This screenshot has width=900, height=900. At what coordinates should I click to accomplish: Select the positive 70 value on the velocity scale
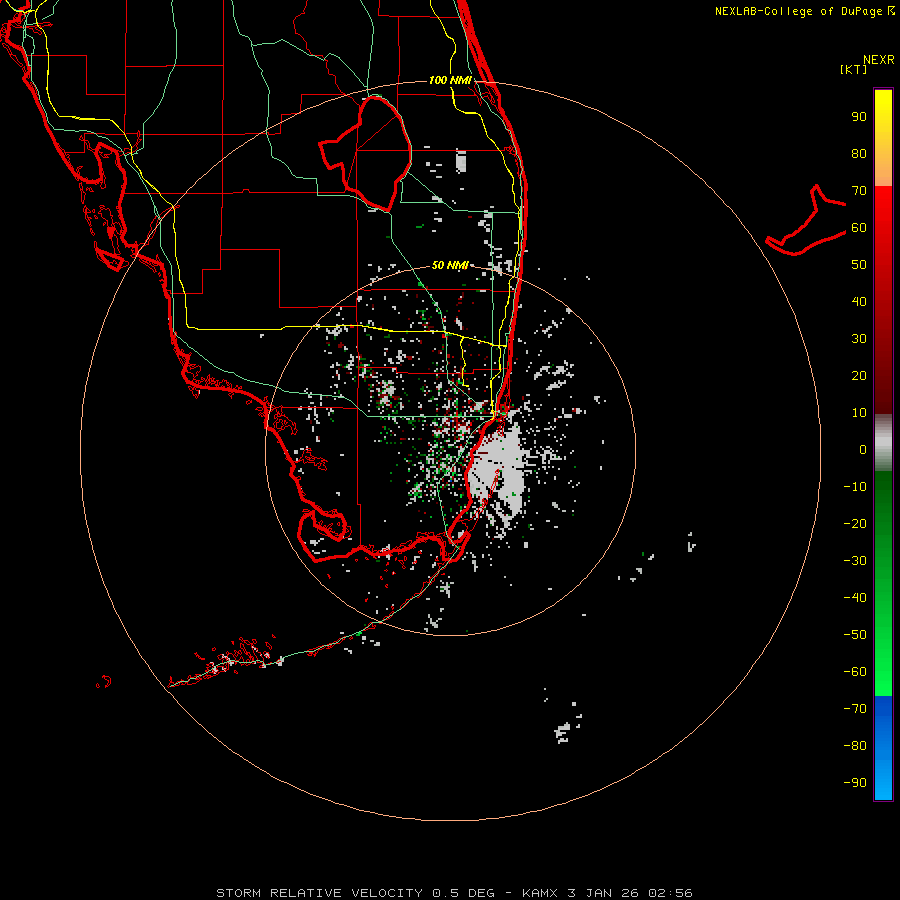click(859, 191)
